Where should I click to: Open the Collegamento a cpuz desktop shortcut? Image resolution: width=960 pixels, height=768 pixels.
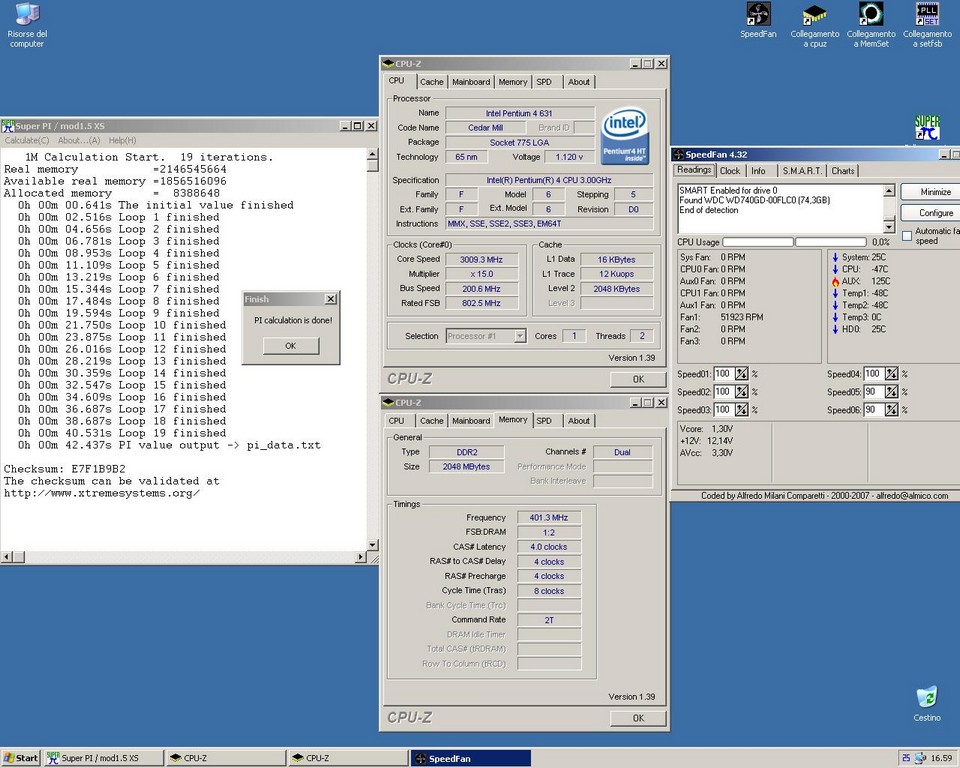[814, 24]
